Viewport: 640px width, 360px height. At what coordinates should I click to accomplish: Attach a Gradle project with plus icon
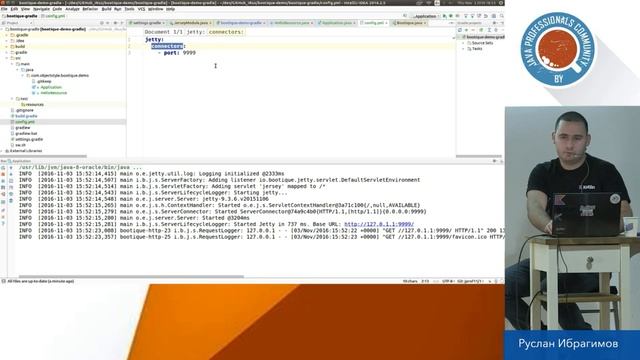[467, 30]
